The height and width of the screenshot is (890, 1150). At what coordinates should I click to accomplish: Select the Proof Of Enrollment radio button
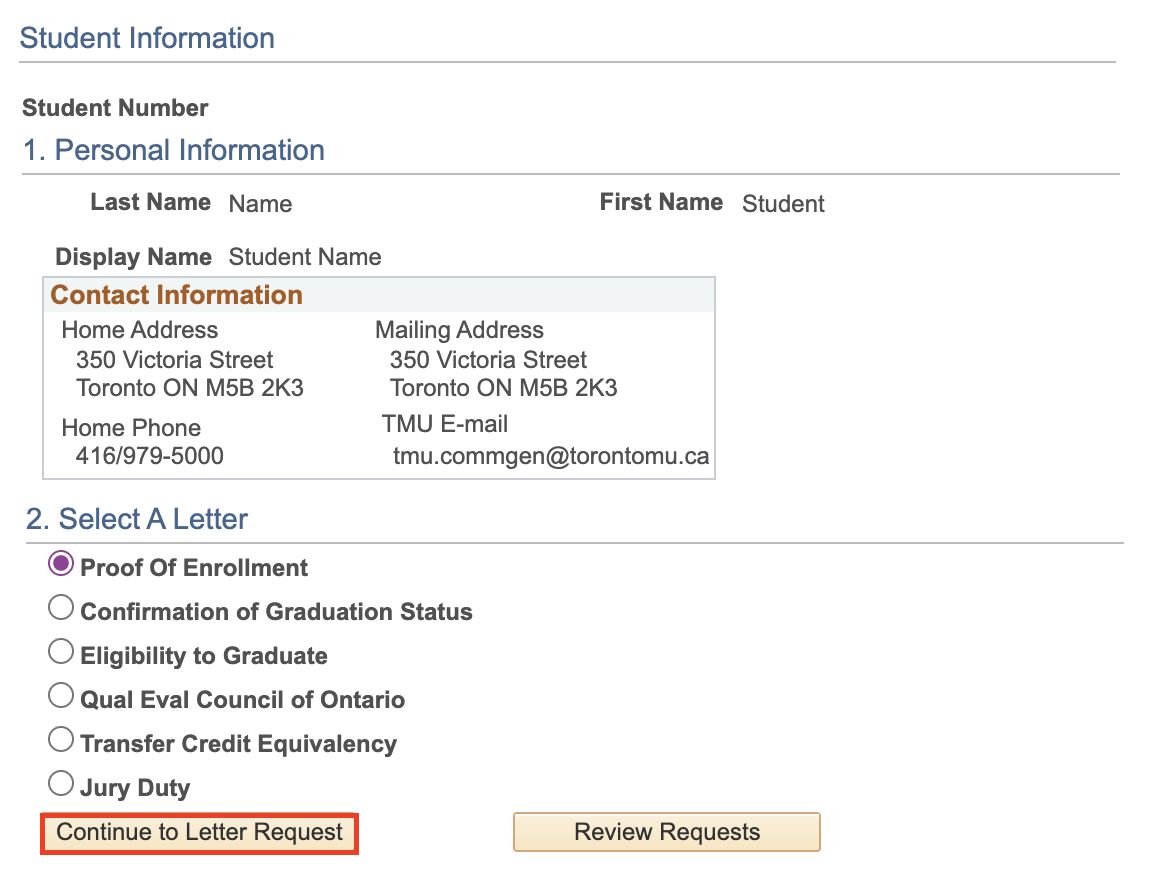(x=61, y=564)
